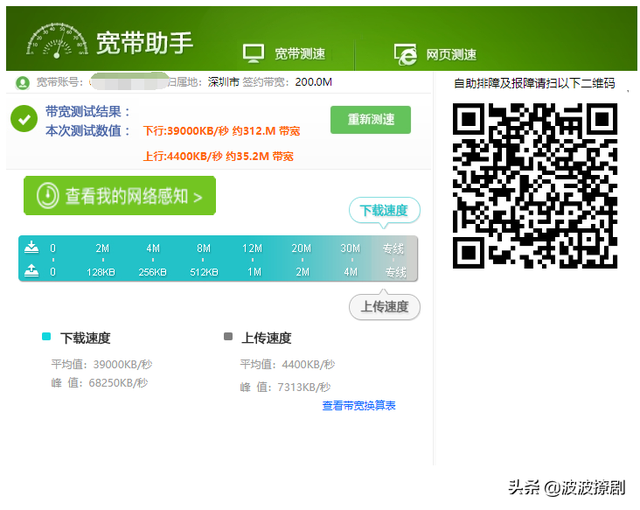Image resolution: width=640 pixels, height=510 pixels.
Task: Click the 深圳市 location text
Action: (x=223, y=82)
